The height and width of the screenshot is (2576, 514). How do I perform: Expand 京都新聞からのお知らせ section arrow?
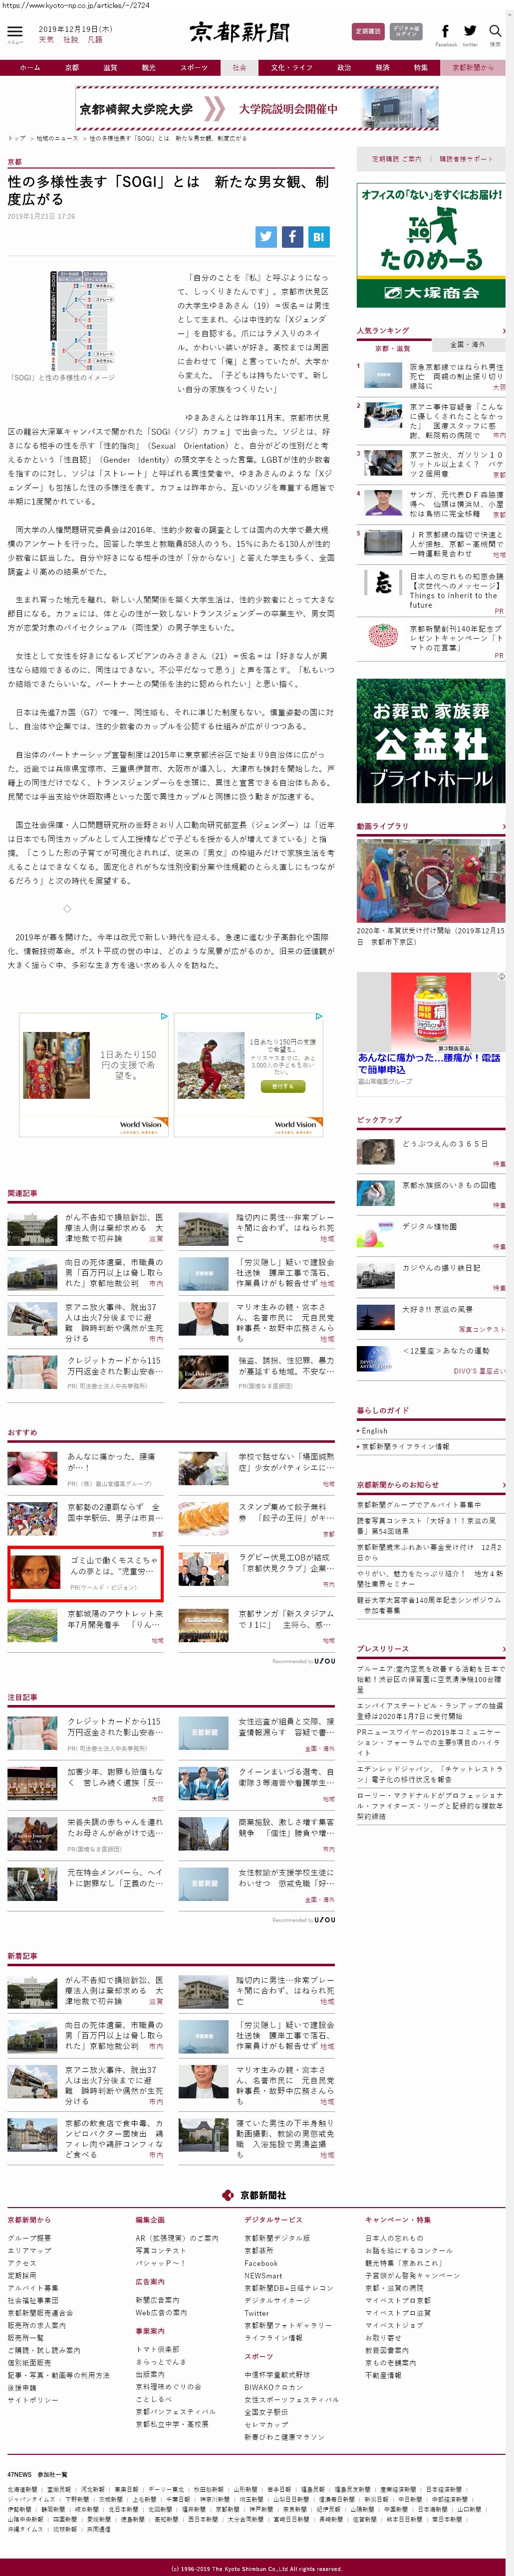[502, 1485]
